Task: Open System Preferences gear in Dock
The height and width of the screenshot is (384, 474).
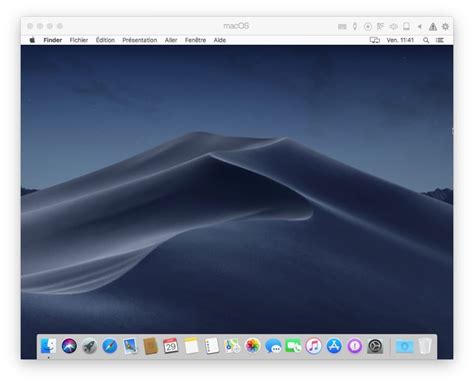Action: tap(375, 346)
